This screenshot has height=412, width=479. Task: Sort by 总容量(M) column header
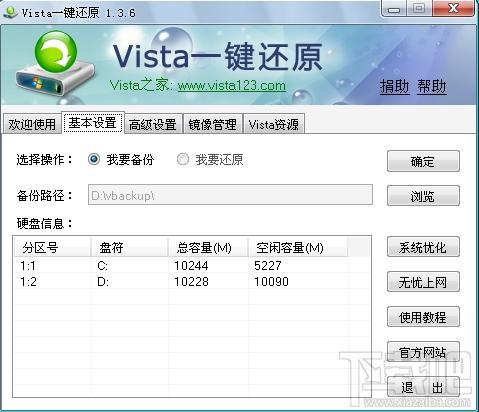[208, 247]
